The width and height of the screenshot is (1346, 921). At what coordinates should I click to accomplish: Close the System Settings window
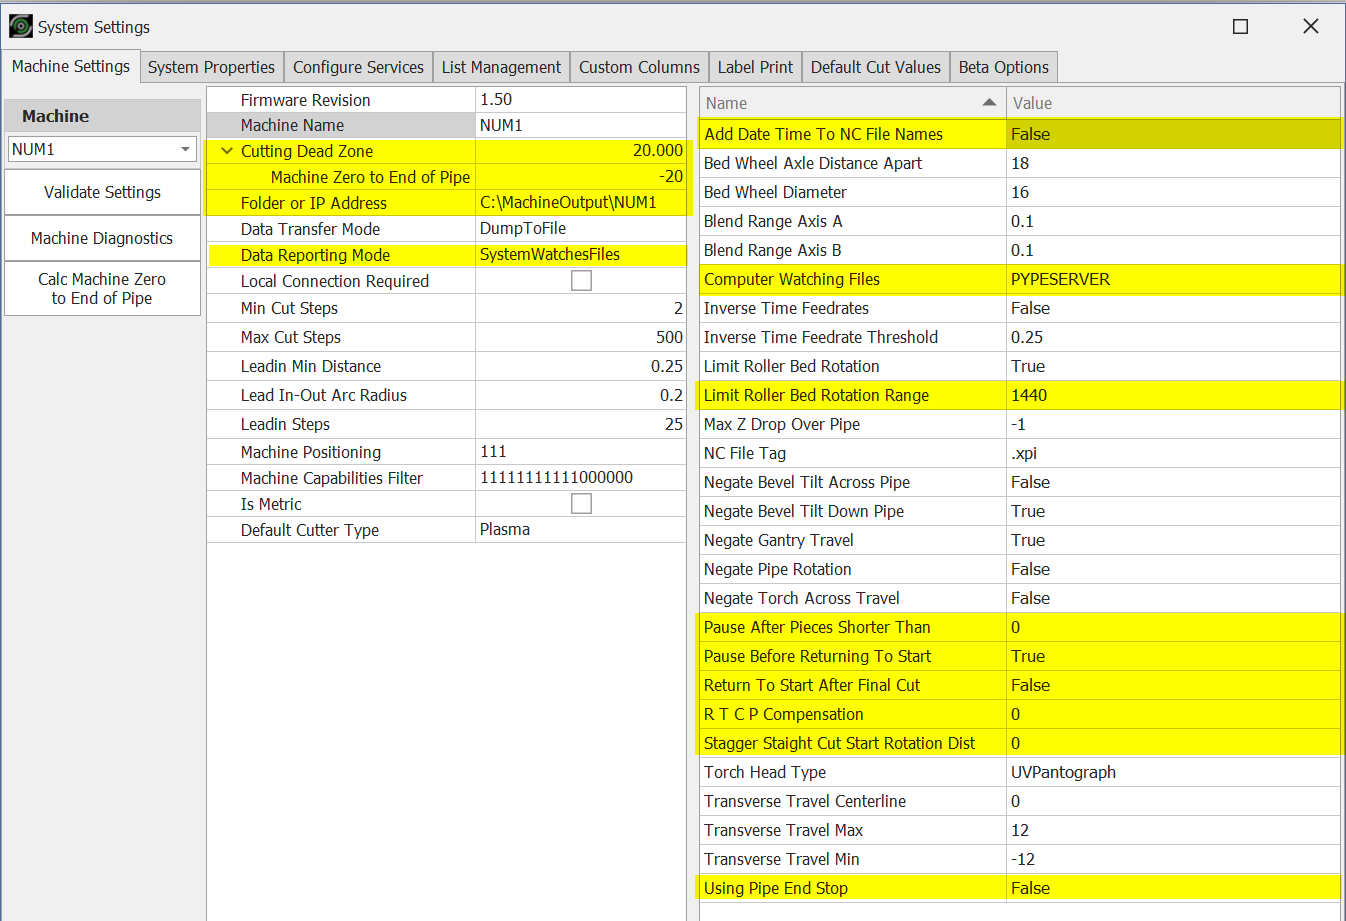(x=1310, y=27)
